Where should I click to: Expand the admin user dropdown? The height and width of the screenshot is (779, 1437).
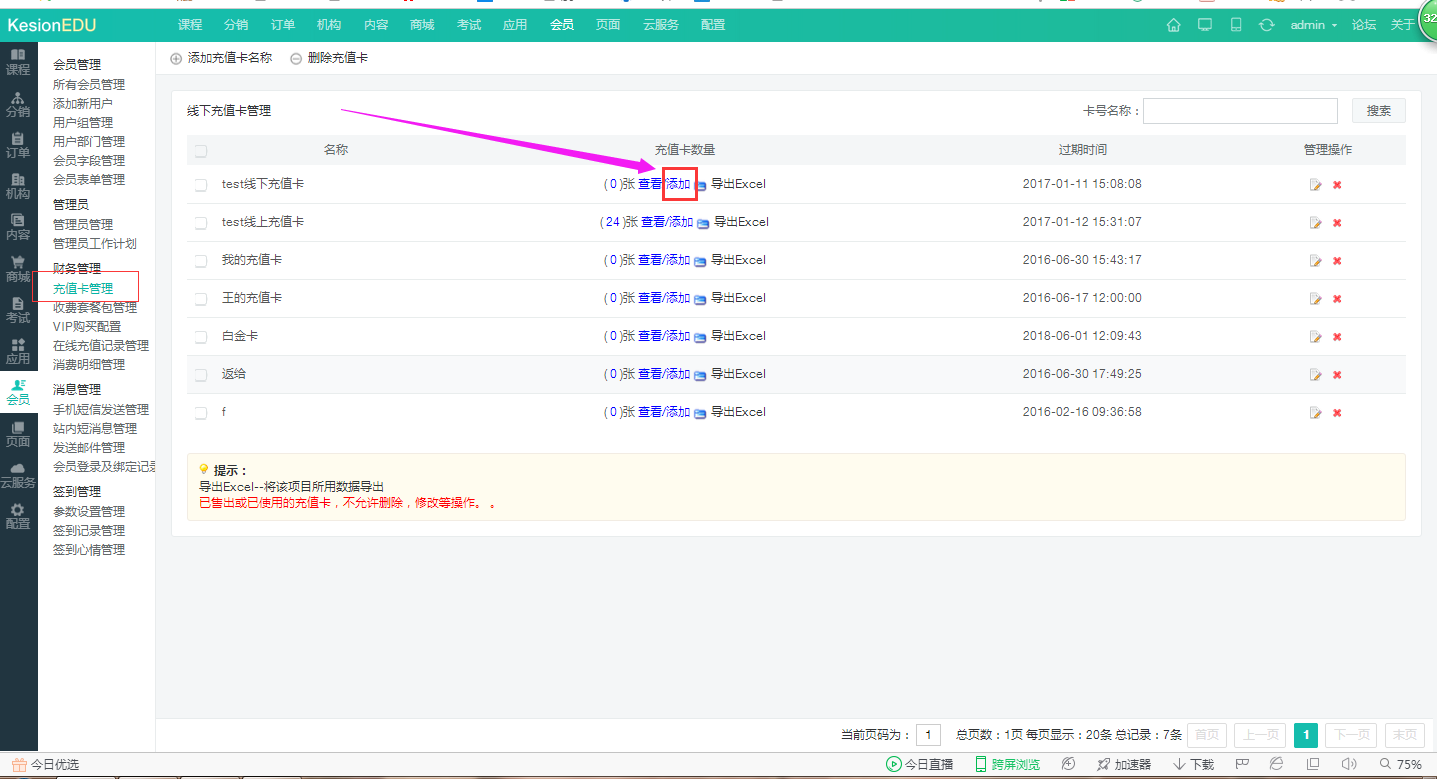pos(1313,25)
